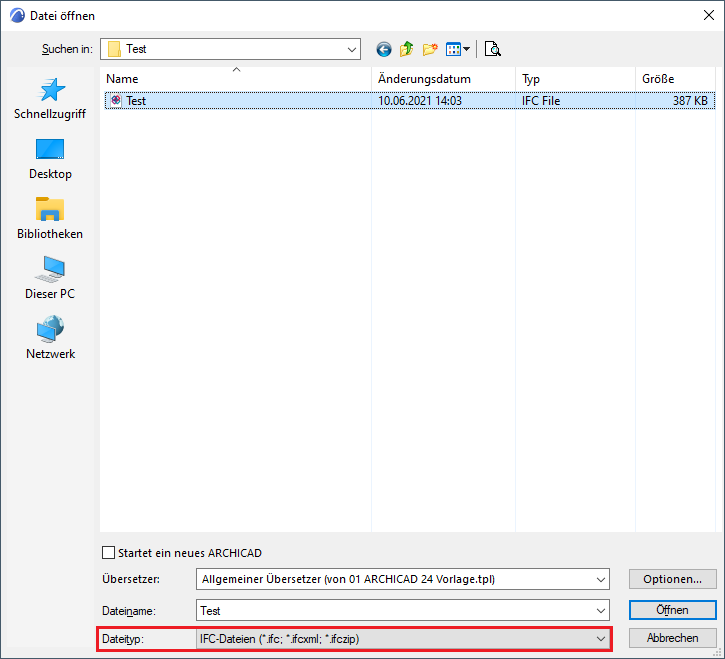Sort files by Größe column
The image size is (725, 659).
tap(675, 79)
